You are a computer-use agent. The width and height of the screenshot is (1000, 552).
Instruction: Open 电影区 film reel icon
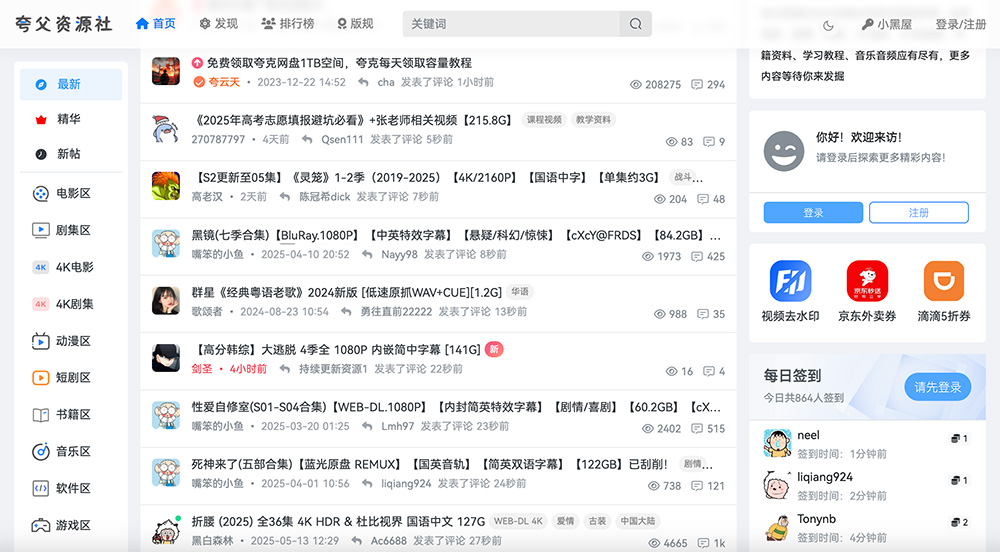[x=41, y=194]
